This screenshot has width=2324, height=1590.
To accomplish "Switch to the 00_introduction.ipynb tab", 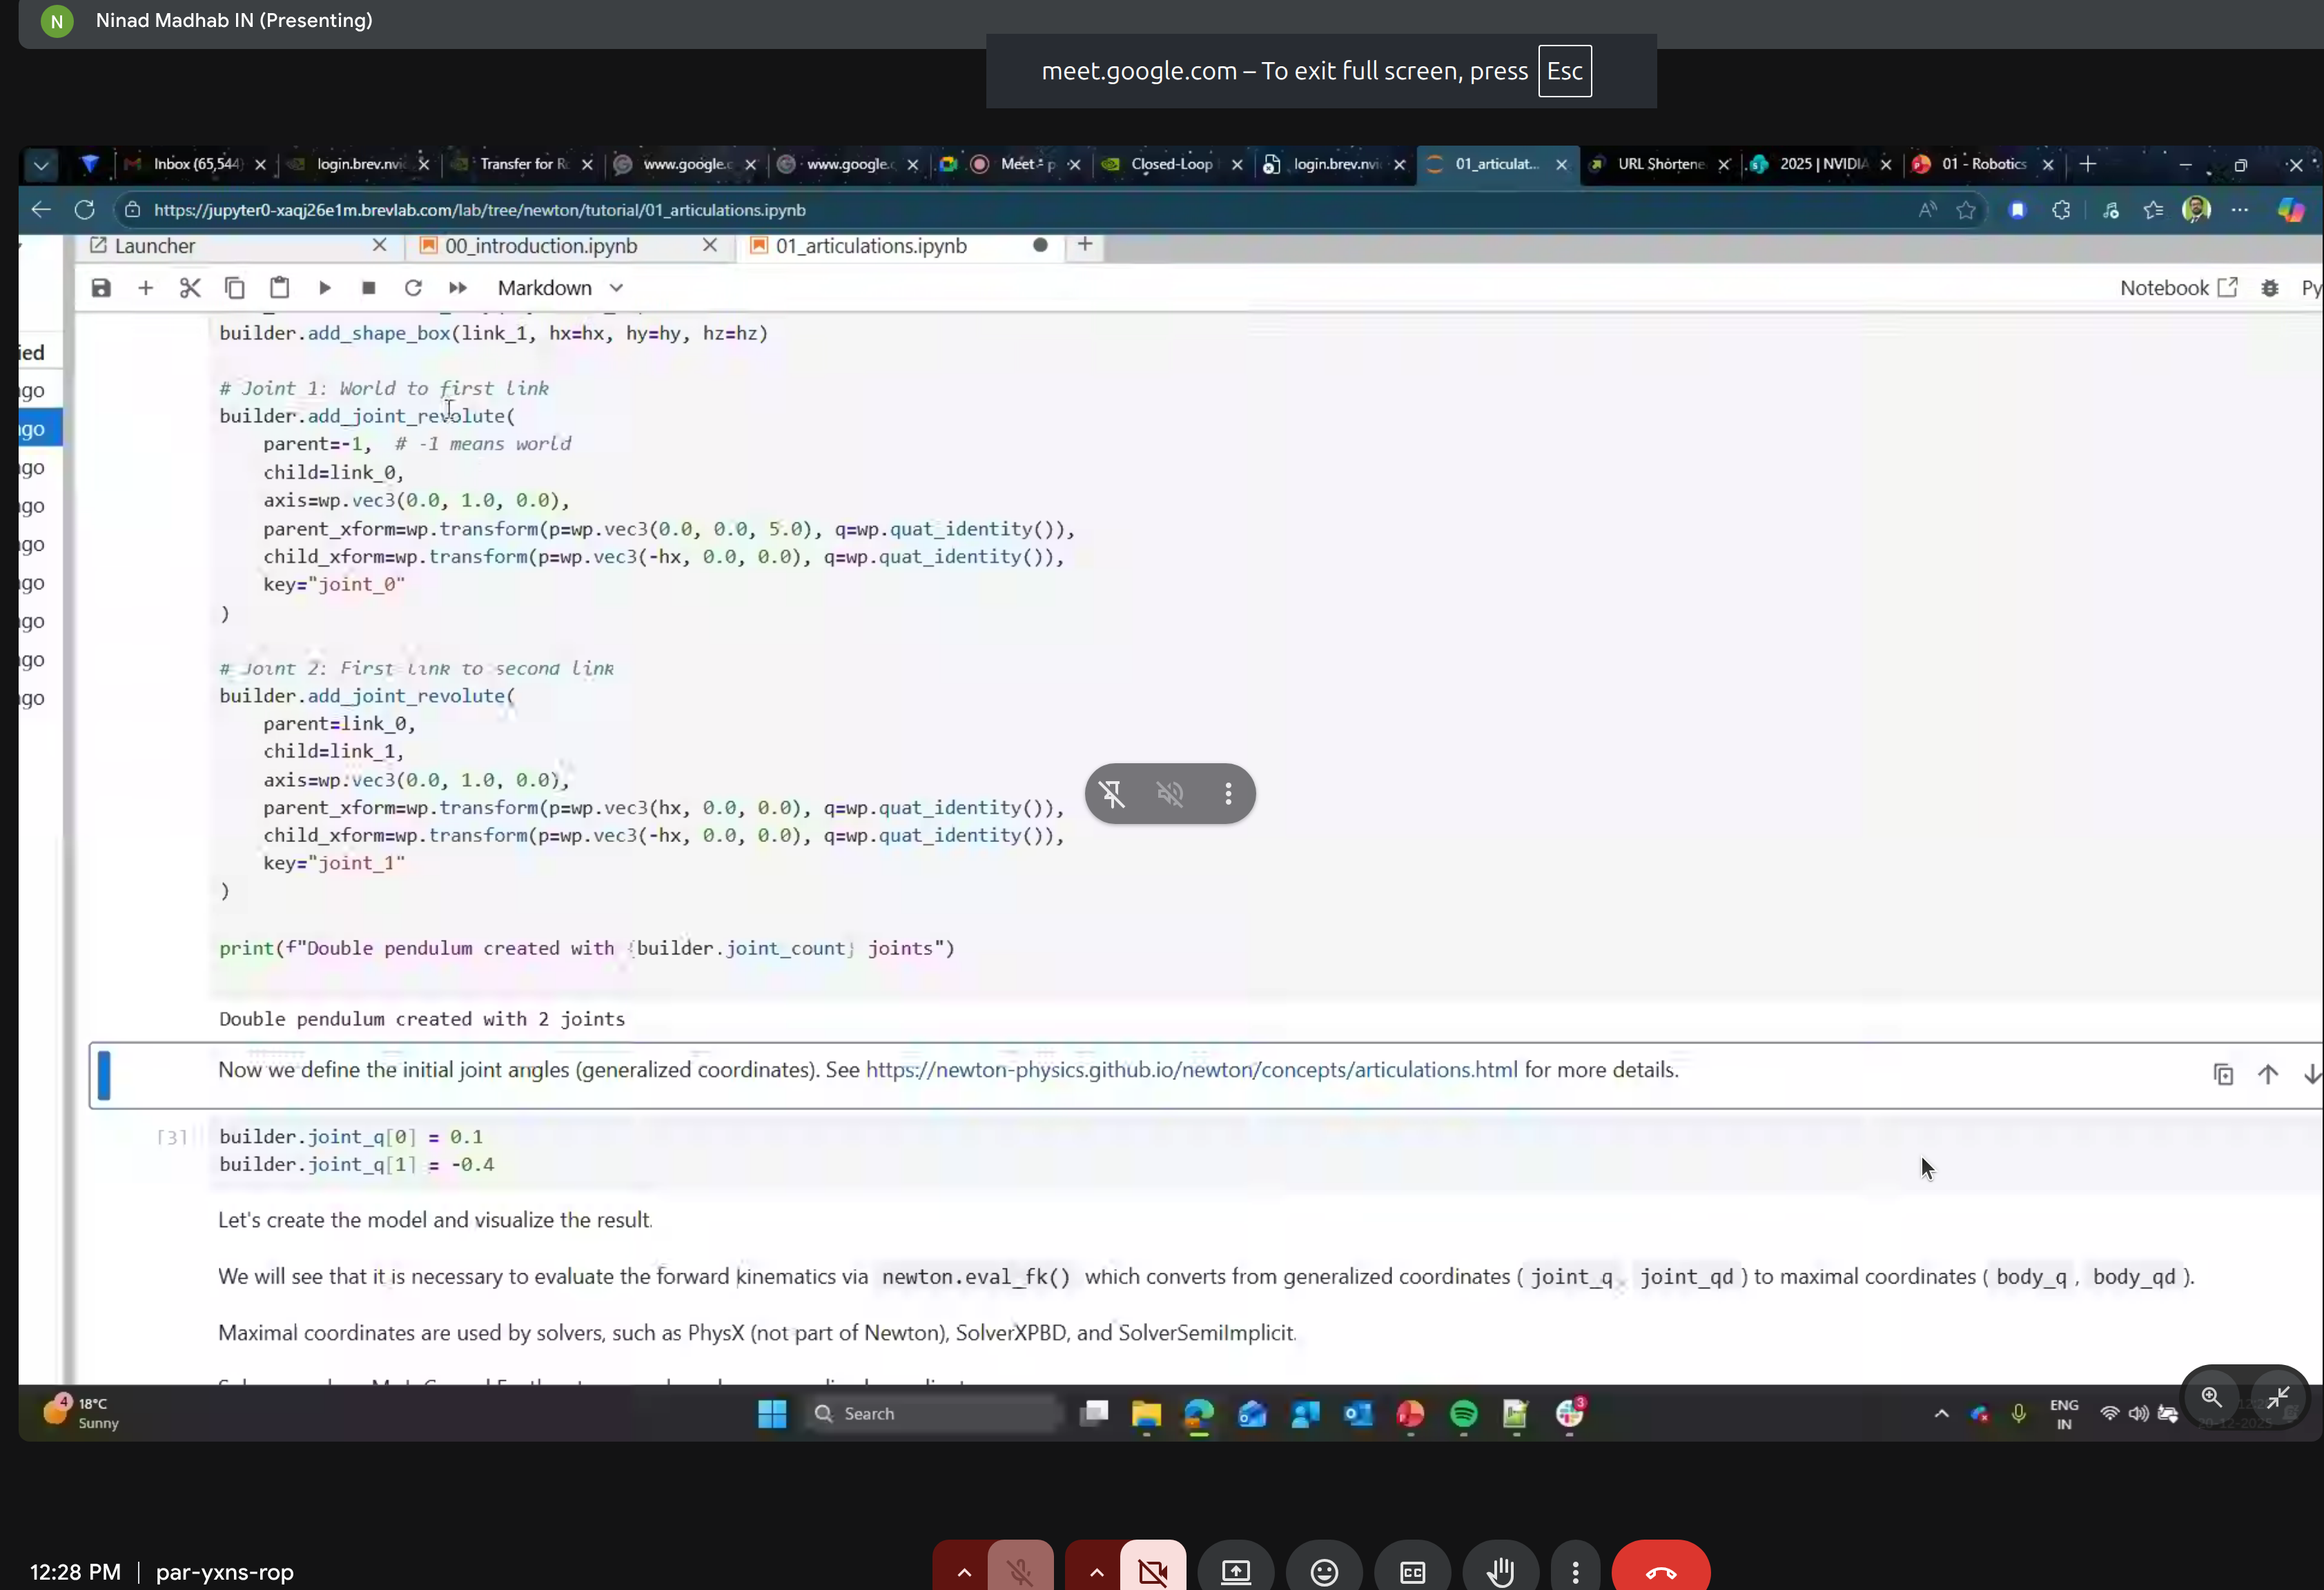I will 540,245.
